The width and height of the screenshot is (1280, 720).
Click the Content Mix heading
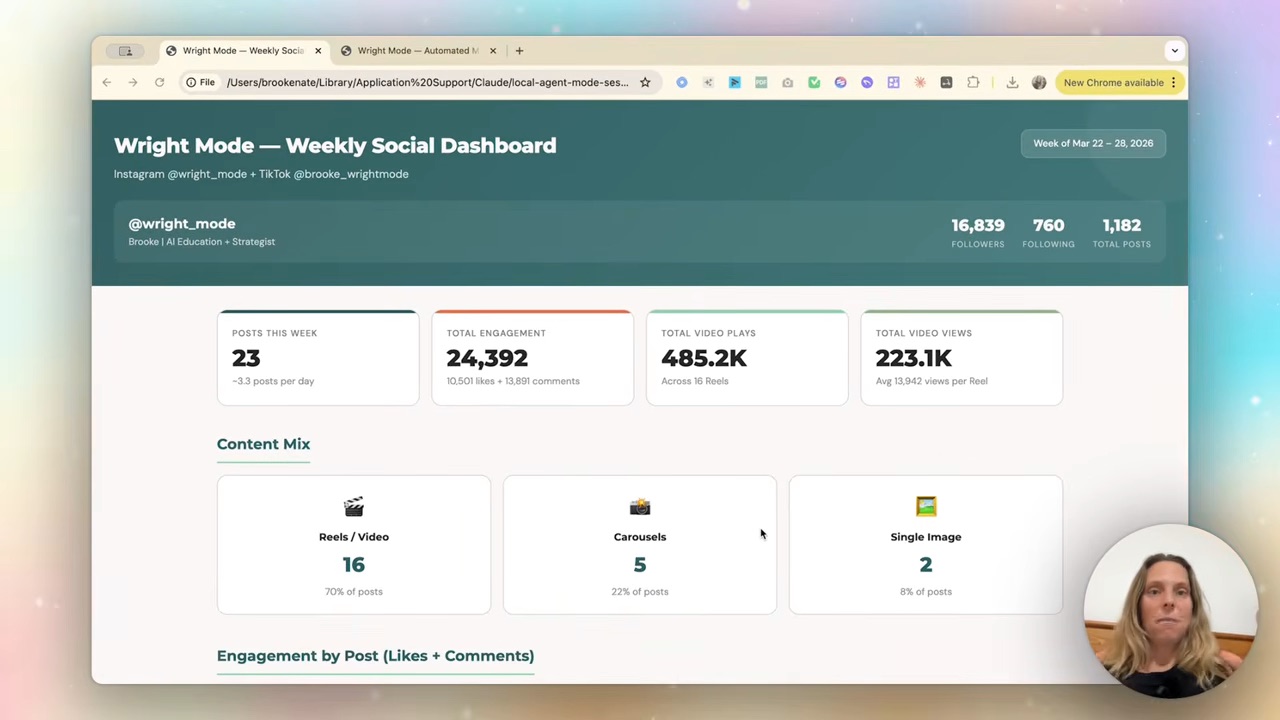[264, 444]
